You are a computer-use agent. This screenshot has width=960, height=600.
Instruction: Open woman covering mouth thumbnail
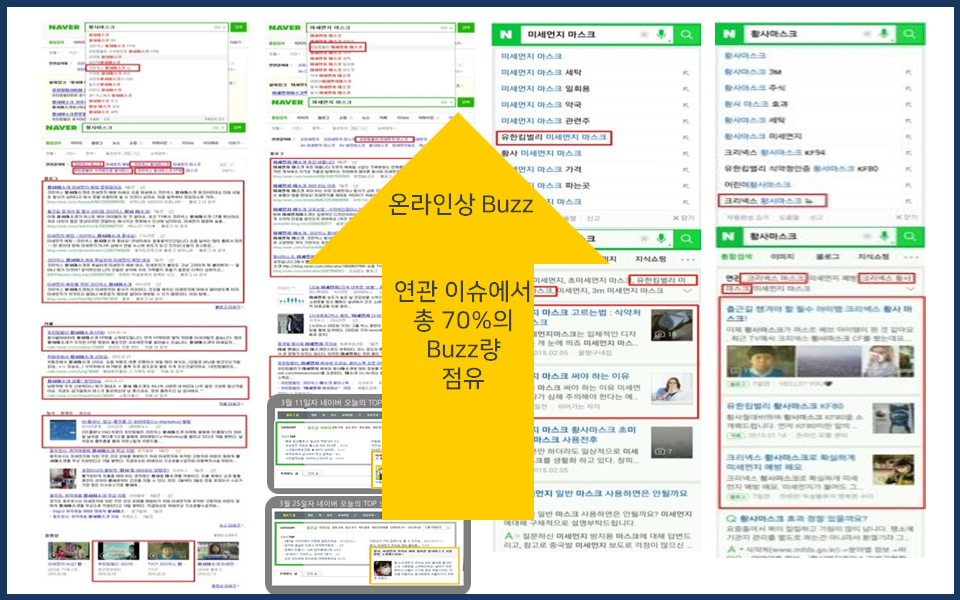672,390
